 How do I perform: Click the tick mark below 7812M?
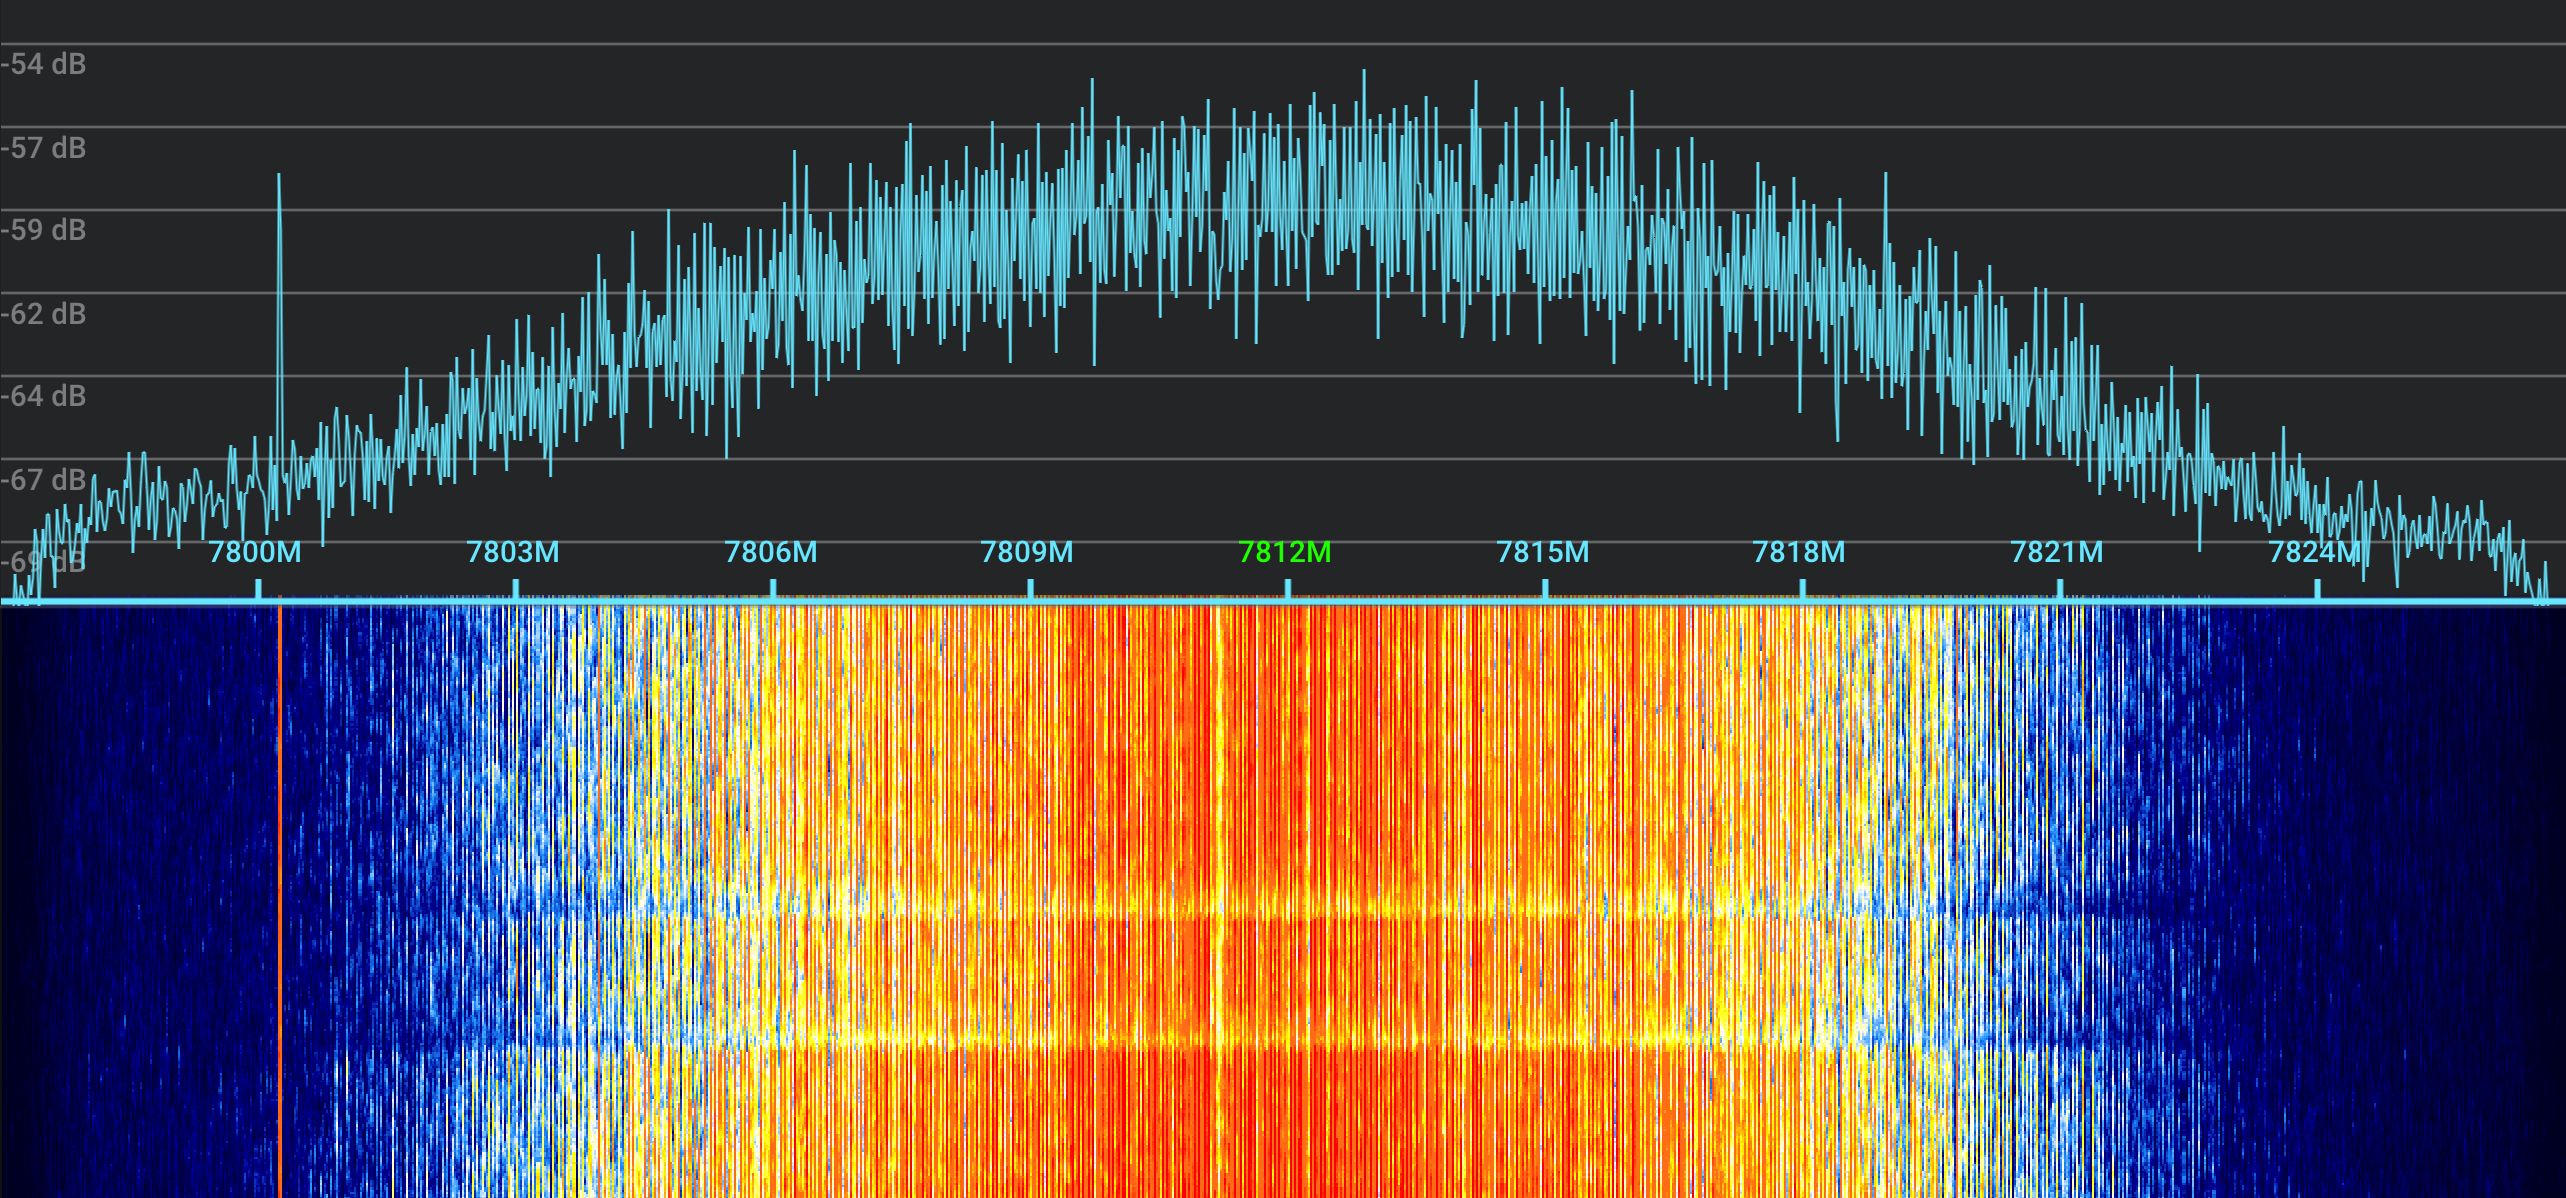click(1287, 589)
